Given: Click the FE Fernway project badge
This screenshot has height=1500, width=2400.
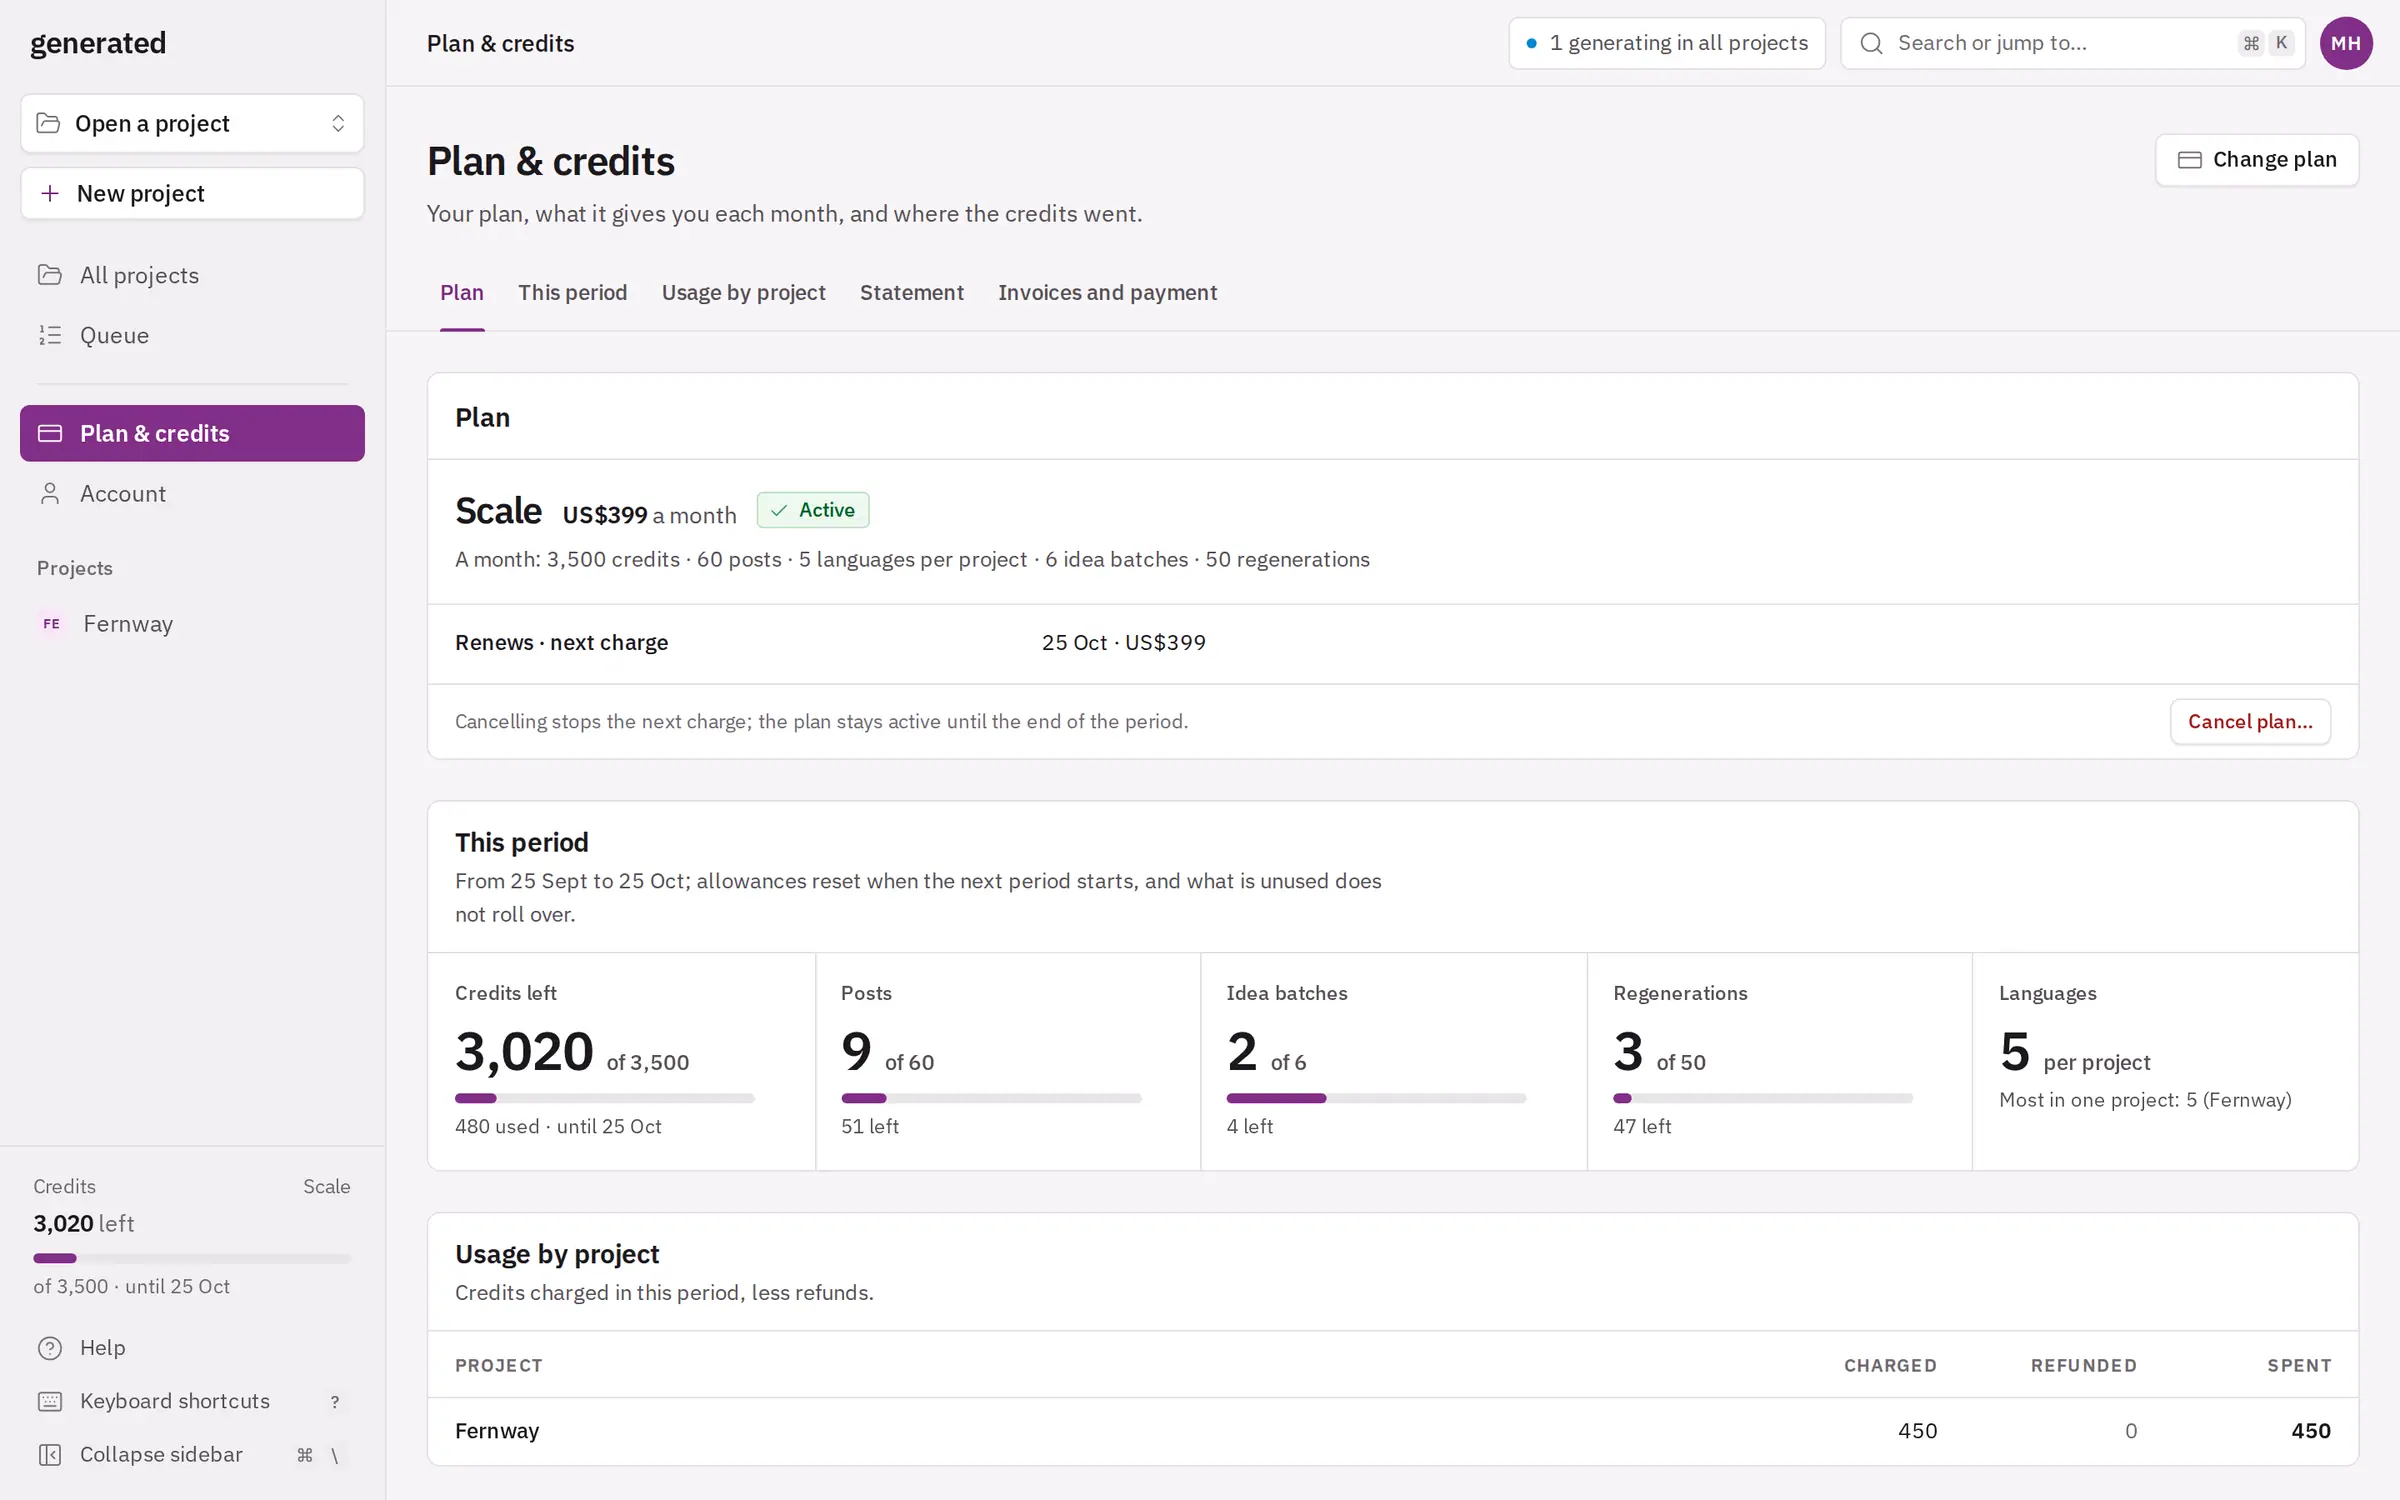Looking at the screenshot, I should [x=52, y=624].
